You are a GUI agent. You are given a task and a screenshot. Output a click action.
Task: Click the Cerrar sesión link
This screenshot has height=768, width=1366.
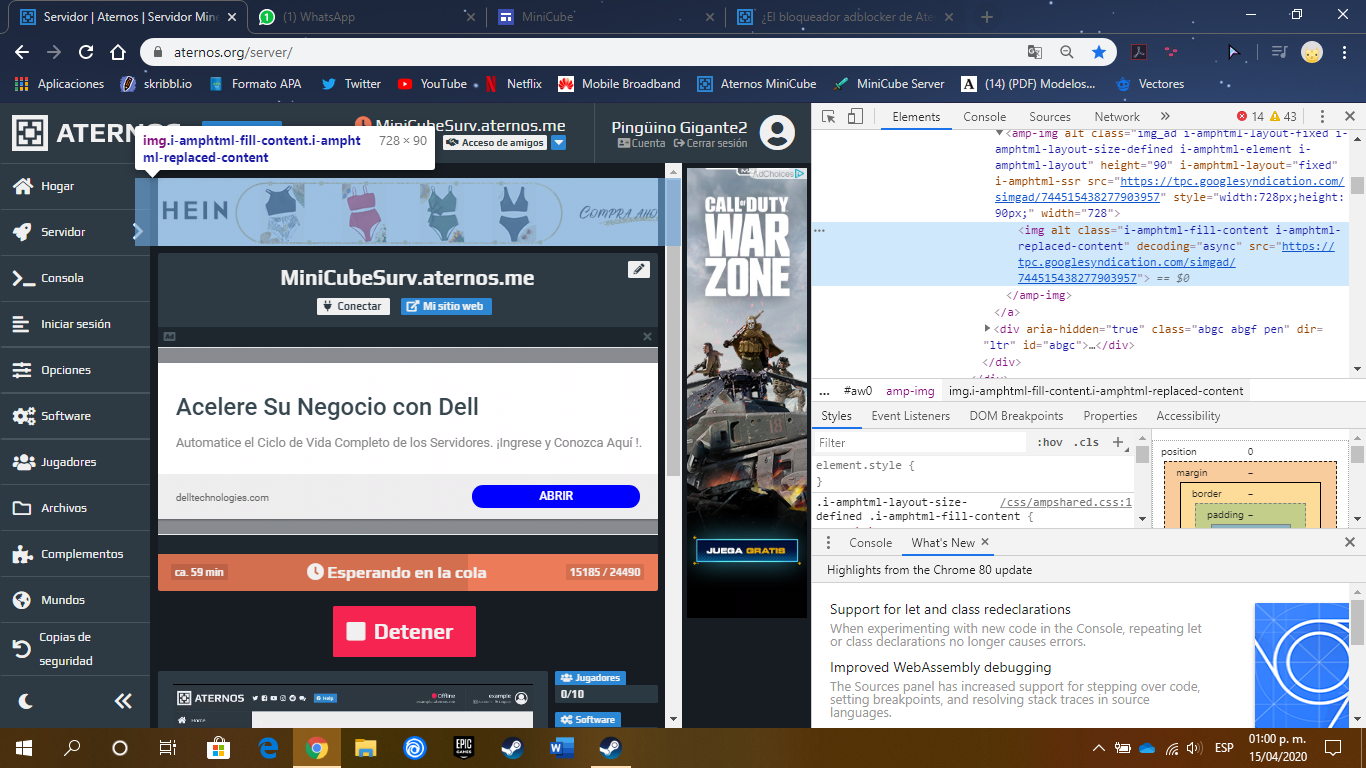click(x=711, y=143)
